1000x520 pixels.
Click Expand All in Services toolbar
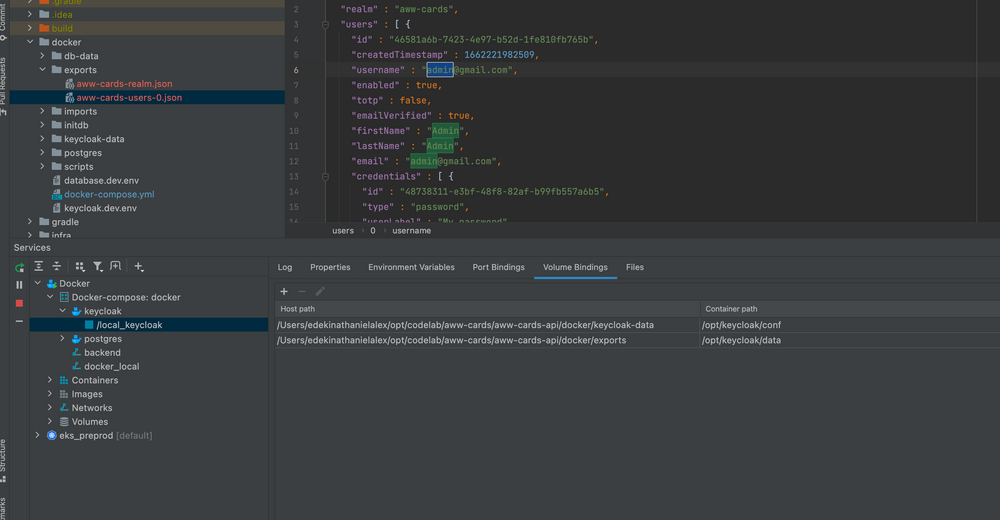pos(39,267)
